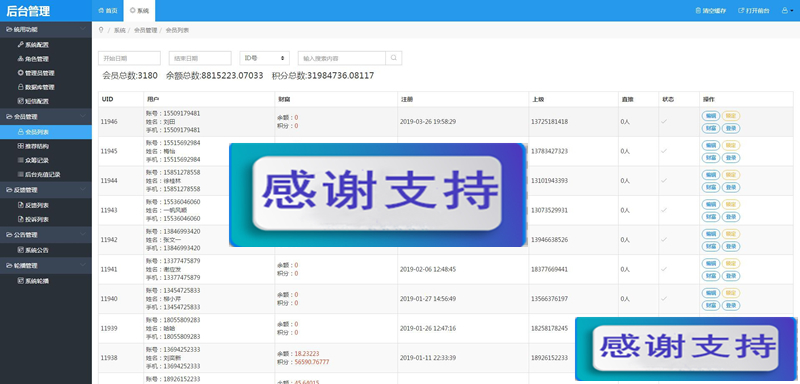
Task: Click the file icon for 投诉列表
Action: click(20, 219)
